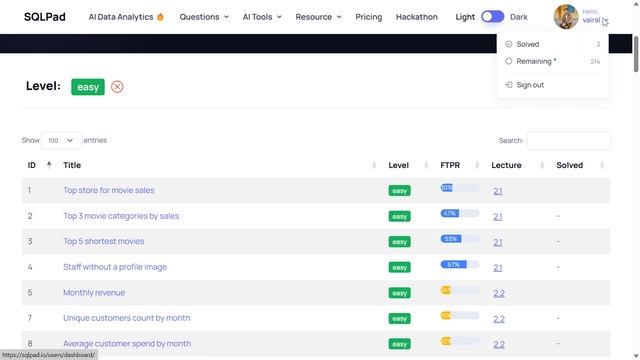
Task: Click FTPR progress bar for Top store row
Action: click(460, 188)
